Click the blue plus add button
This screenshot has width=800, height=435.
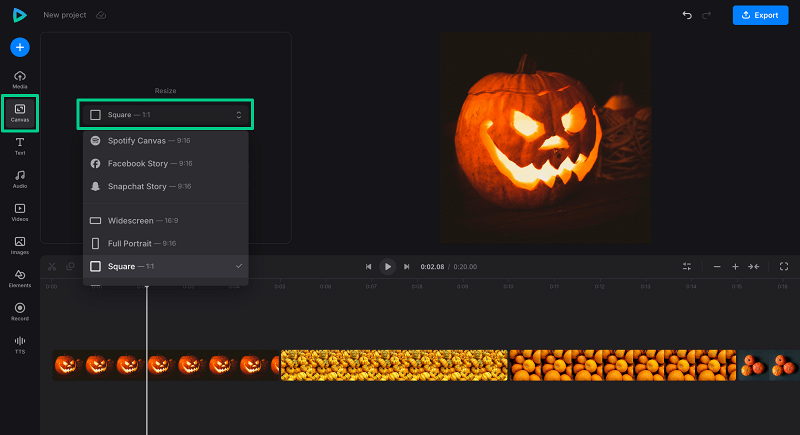tap(20, 47)
